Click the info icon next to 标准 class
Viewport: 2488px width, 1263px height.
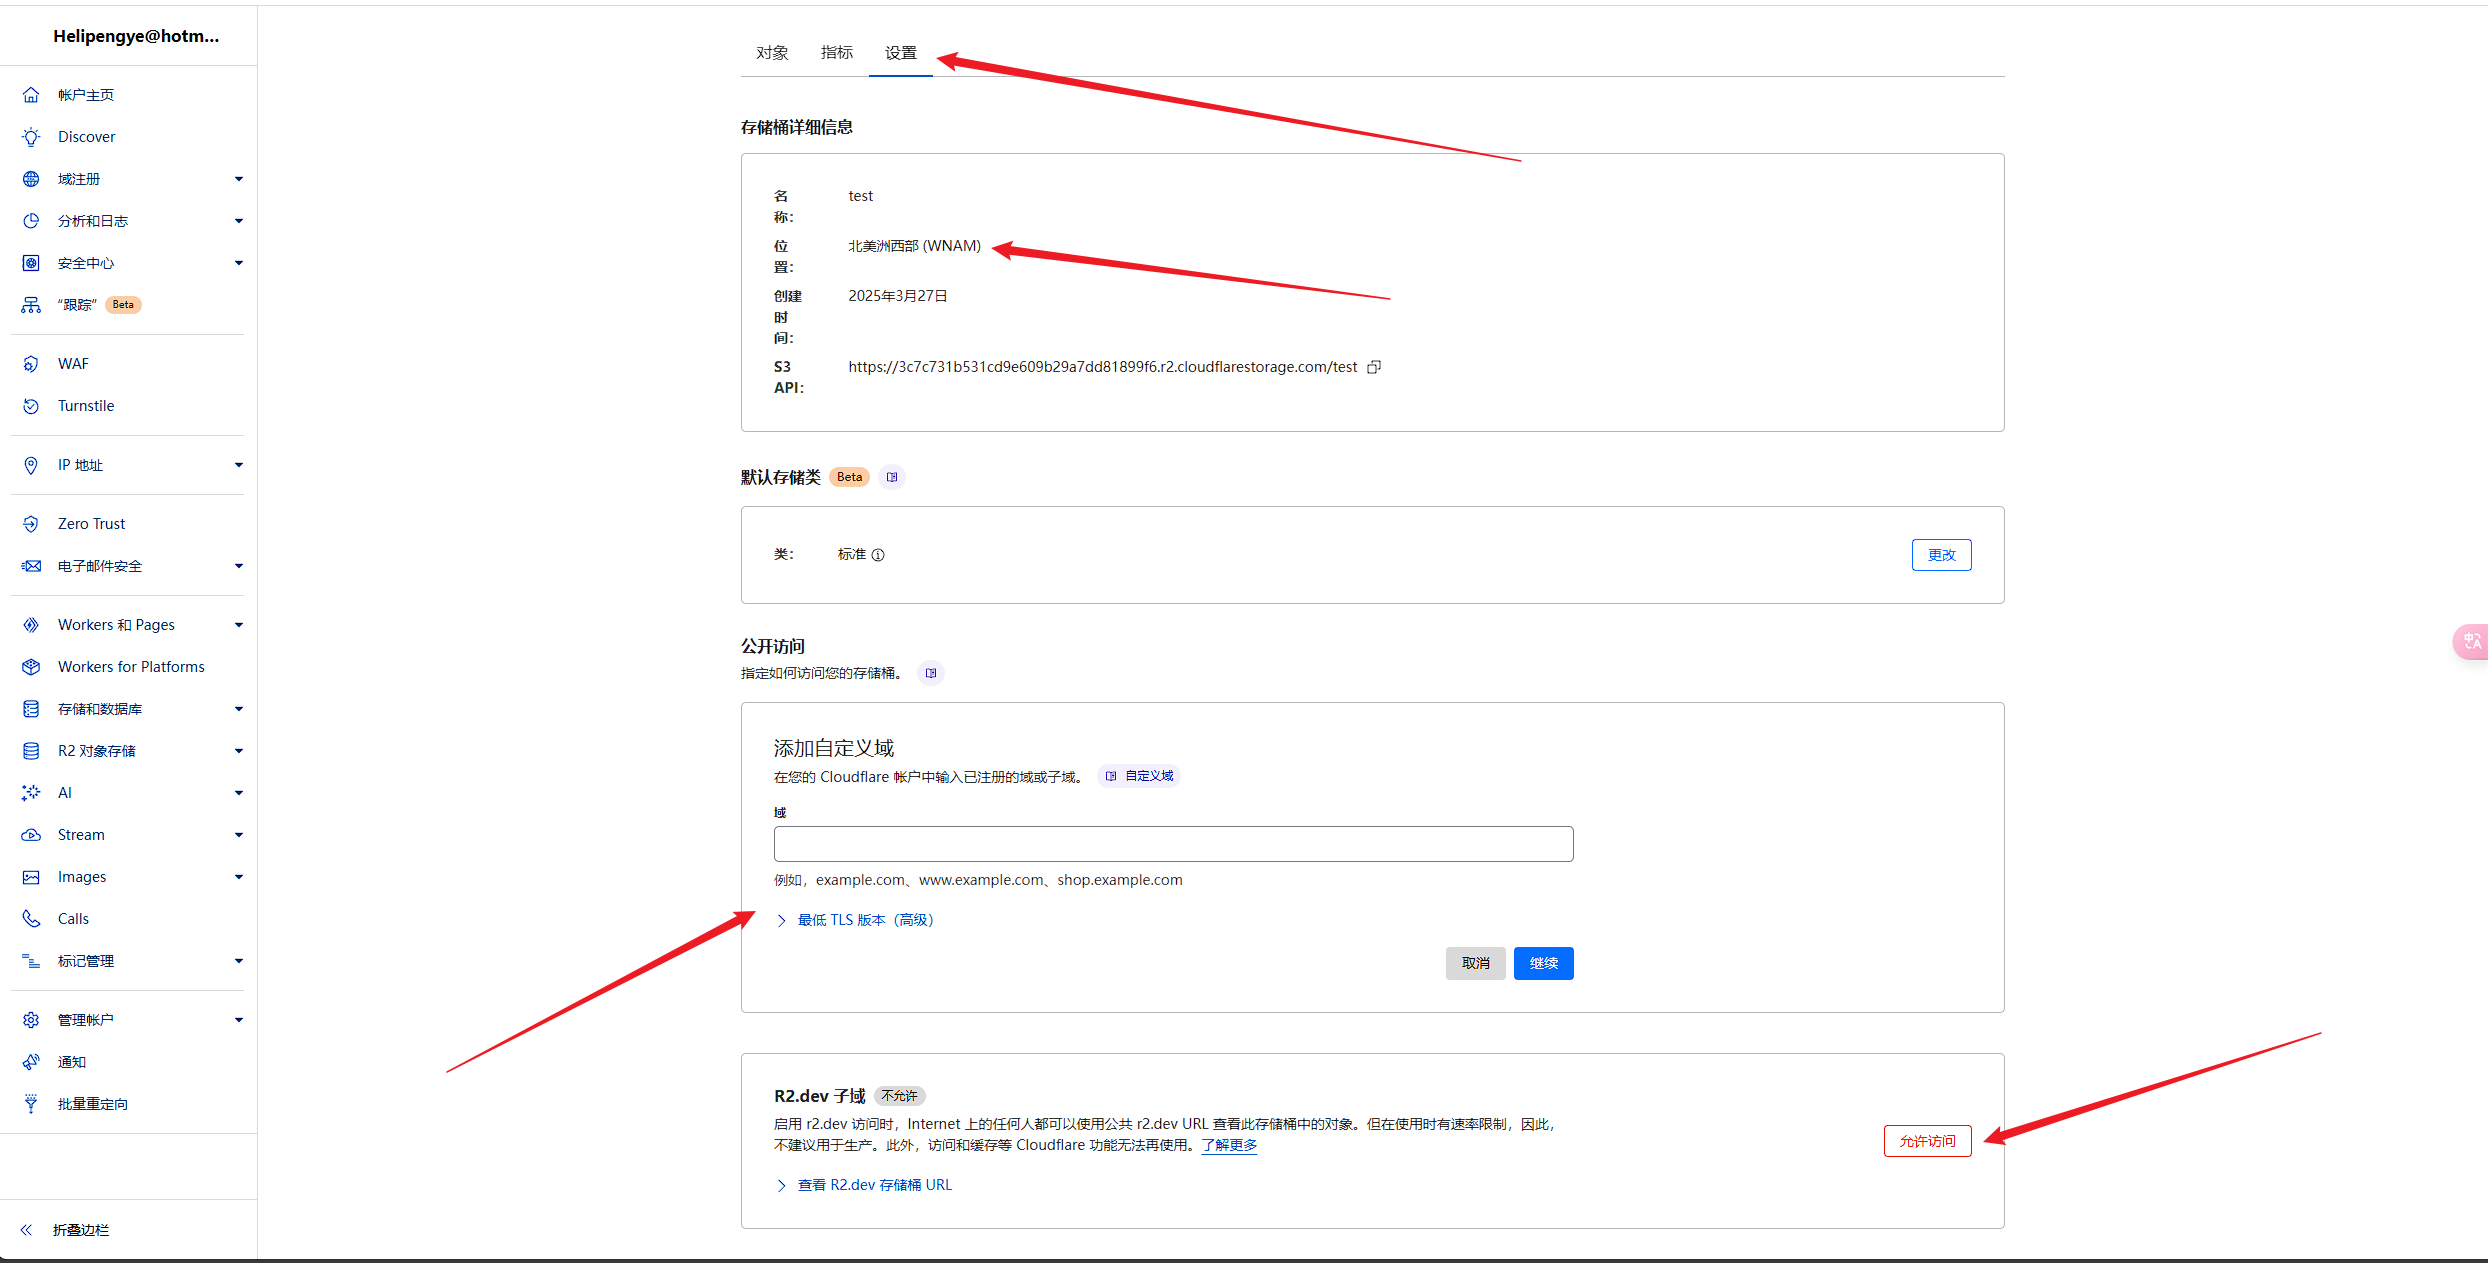pos(878,555)
